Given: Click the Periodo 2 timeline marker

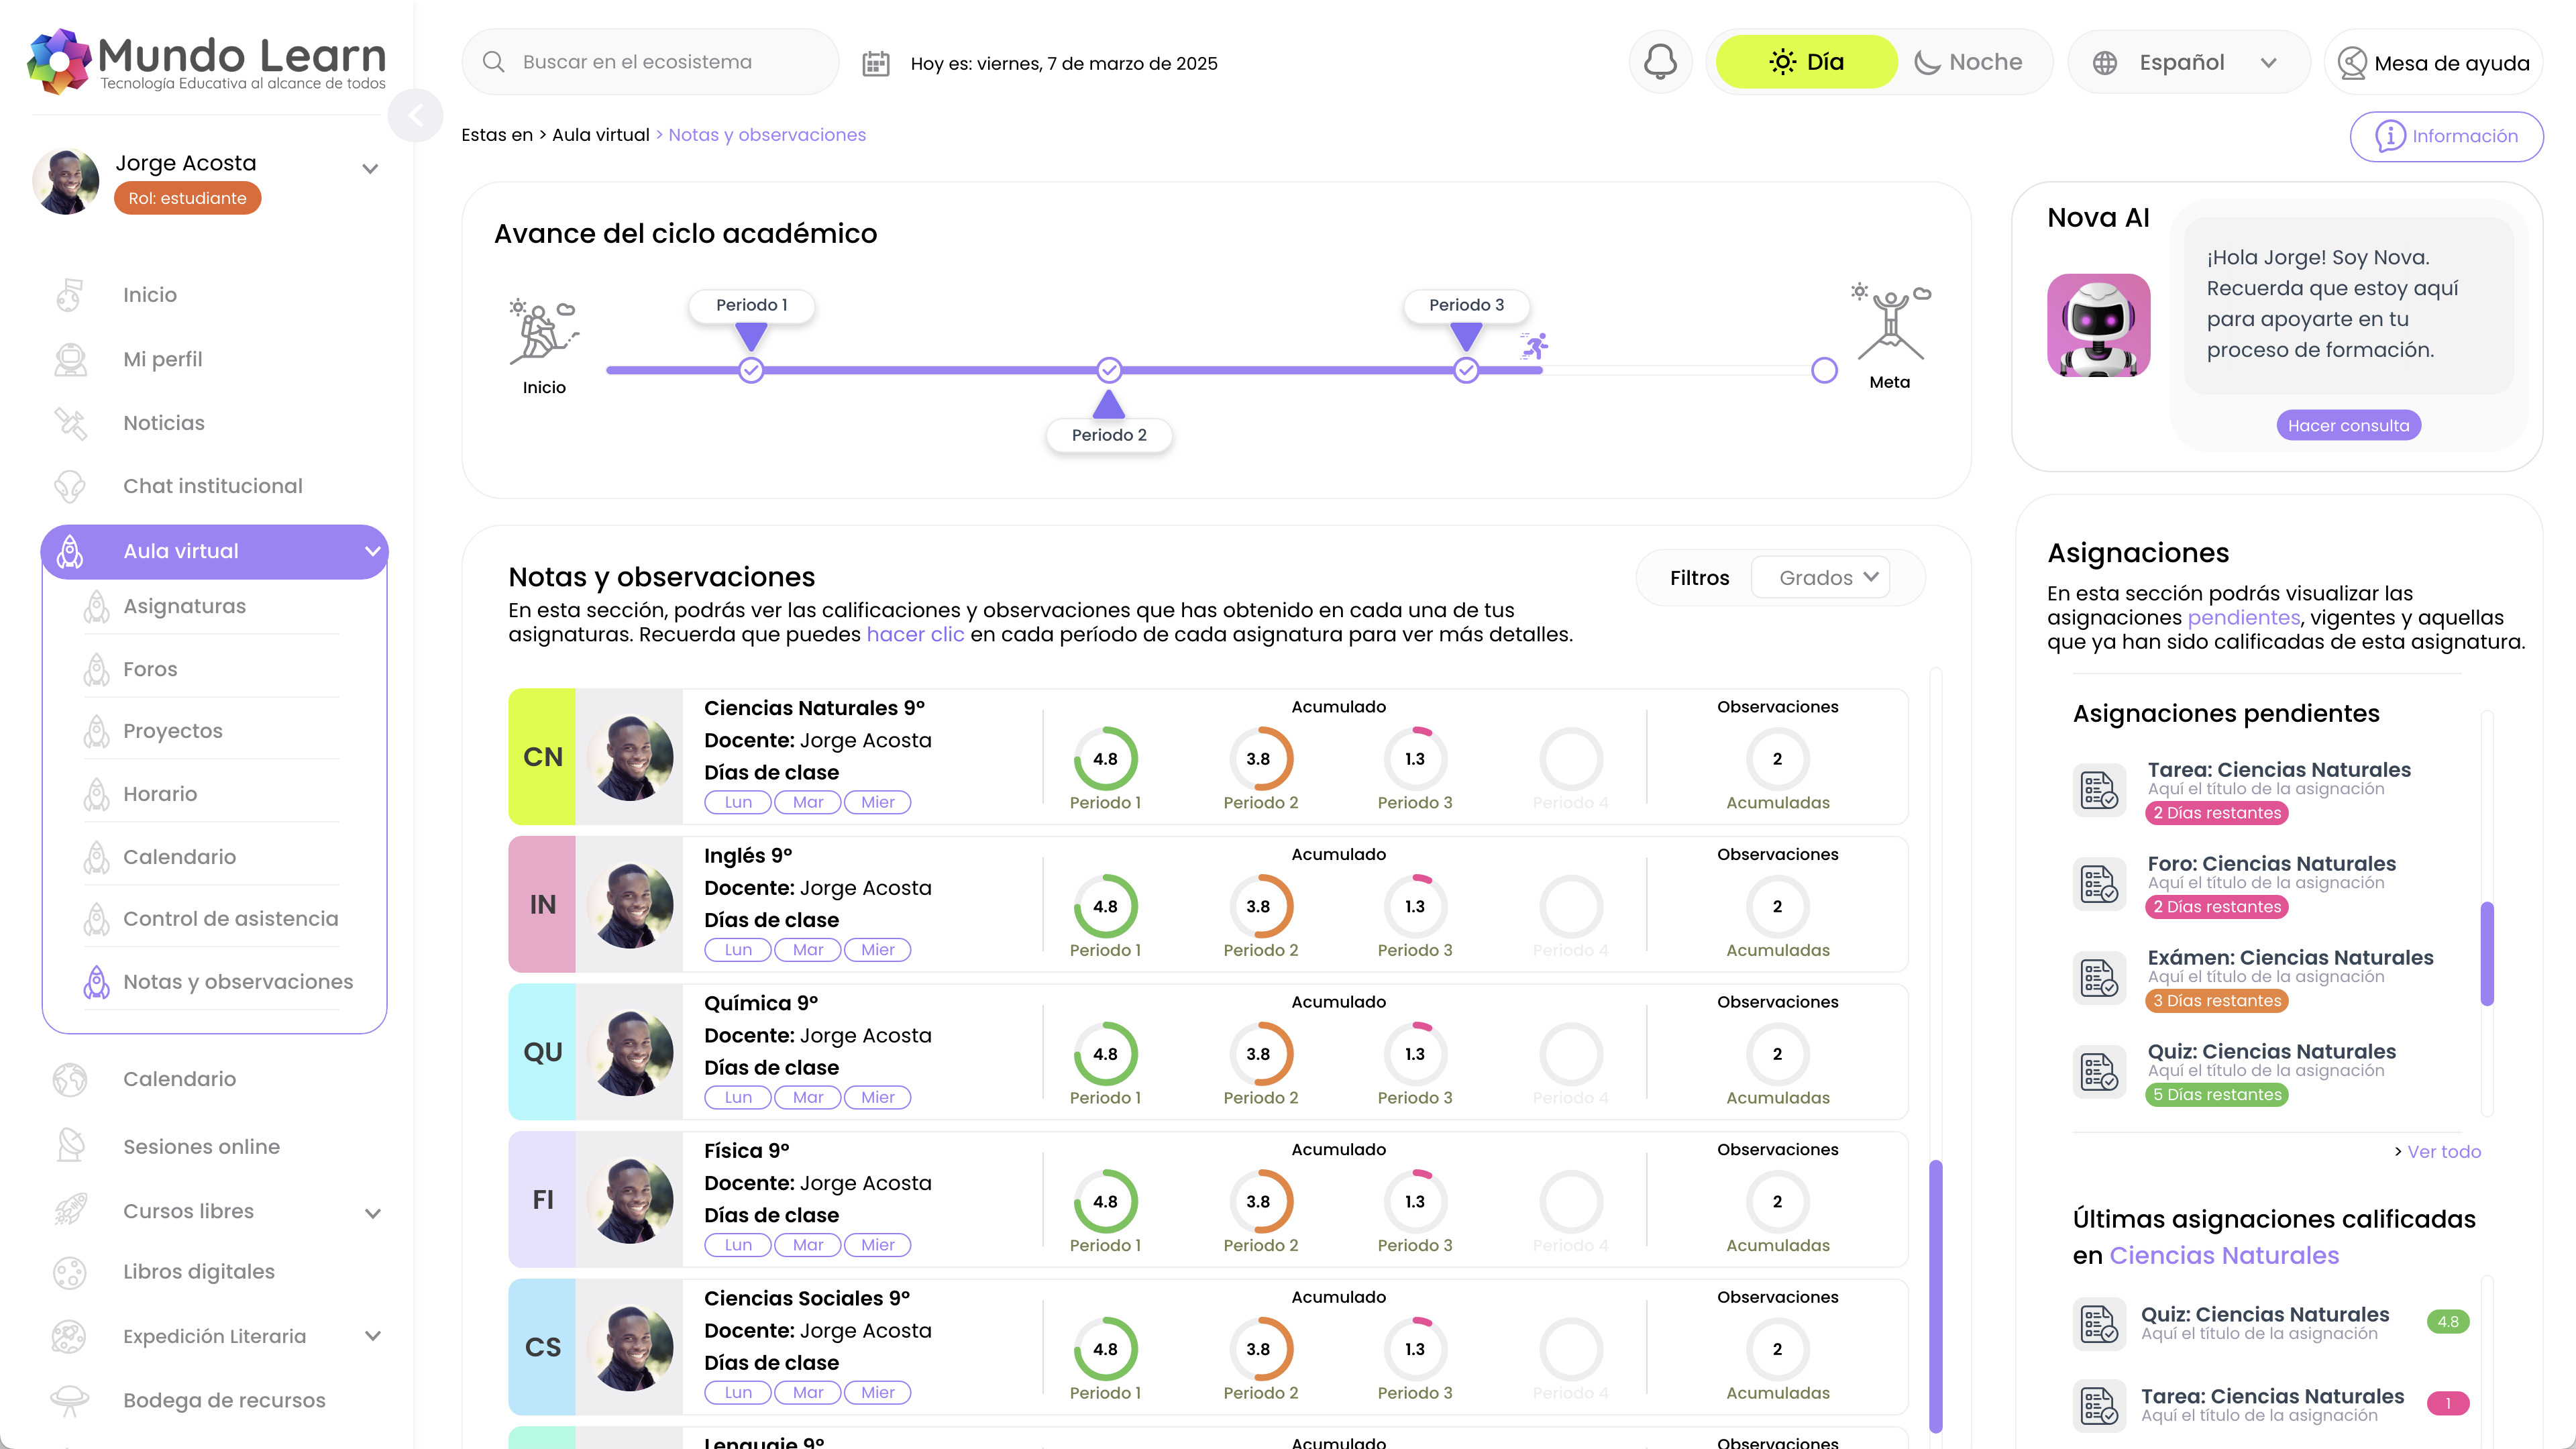Looking at the screenshot, I should (x=1109, y=370).
